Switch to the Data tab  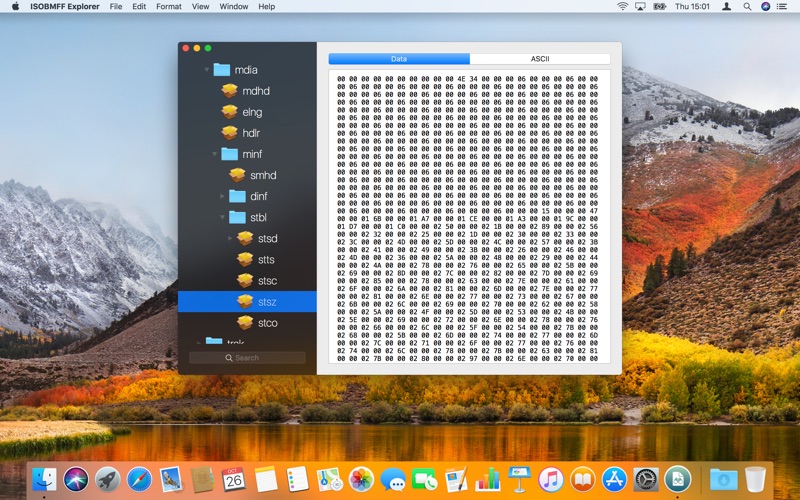click(399, 59)
